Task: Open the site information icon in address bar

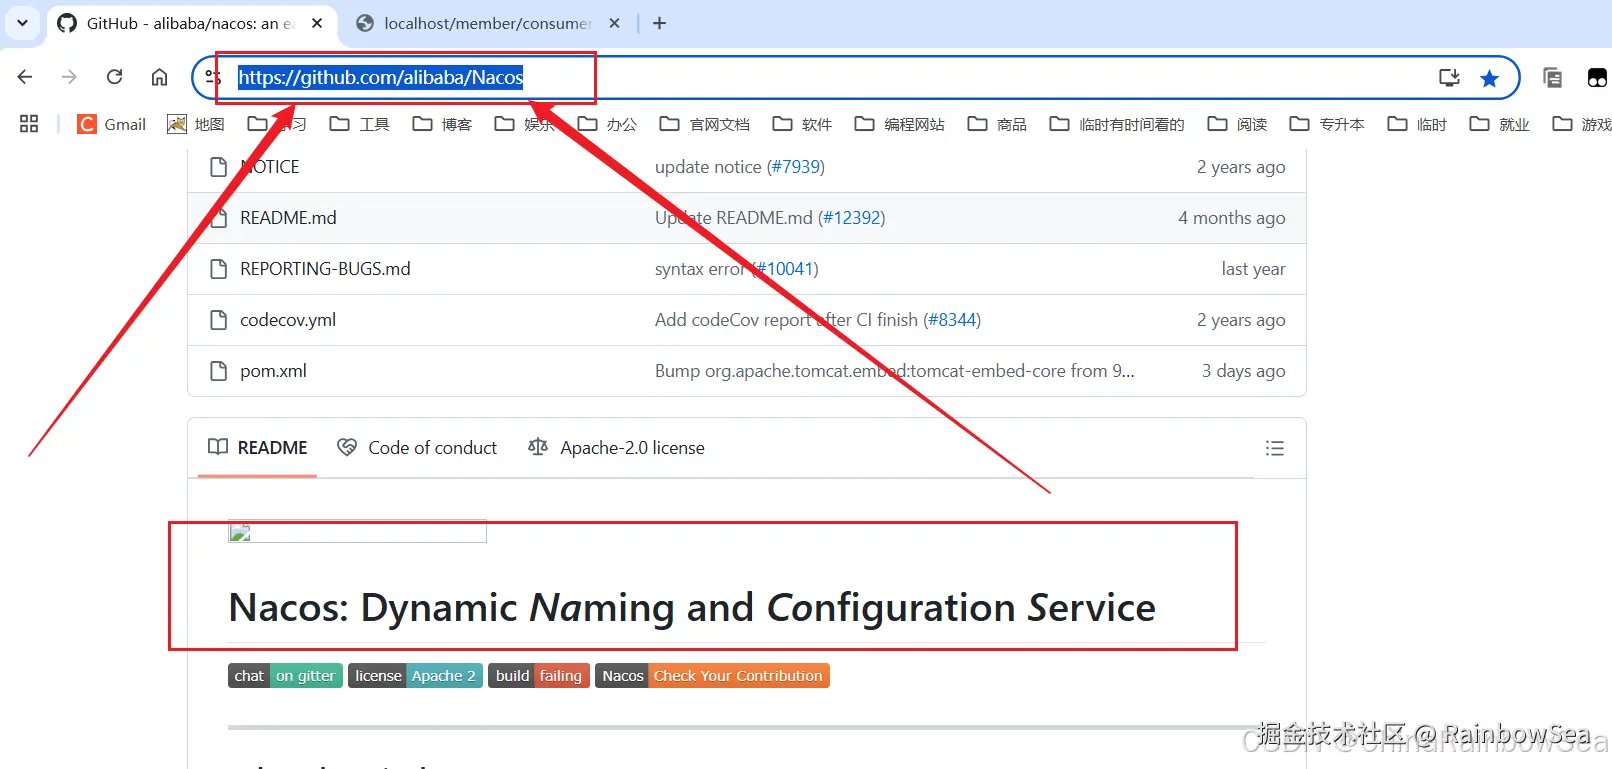Action: [213, 77]
